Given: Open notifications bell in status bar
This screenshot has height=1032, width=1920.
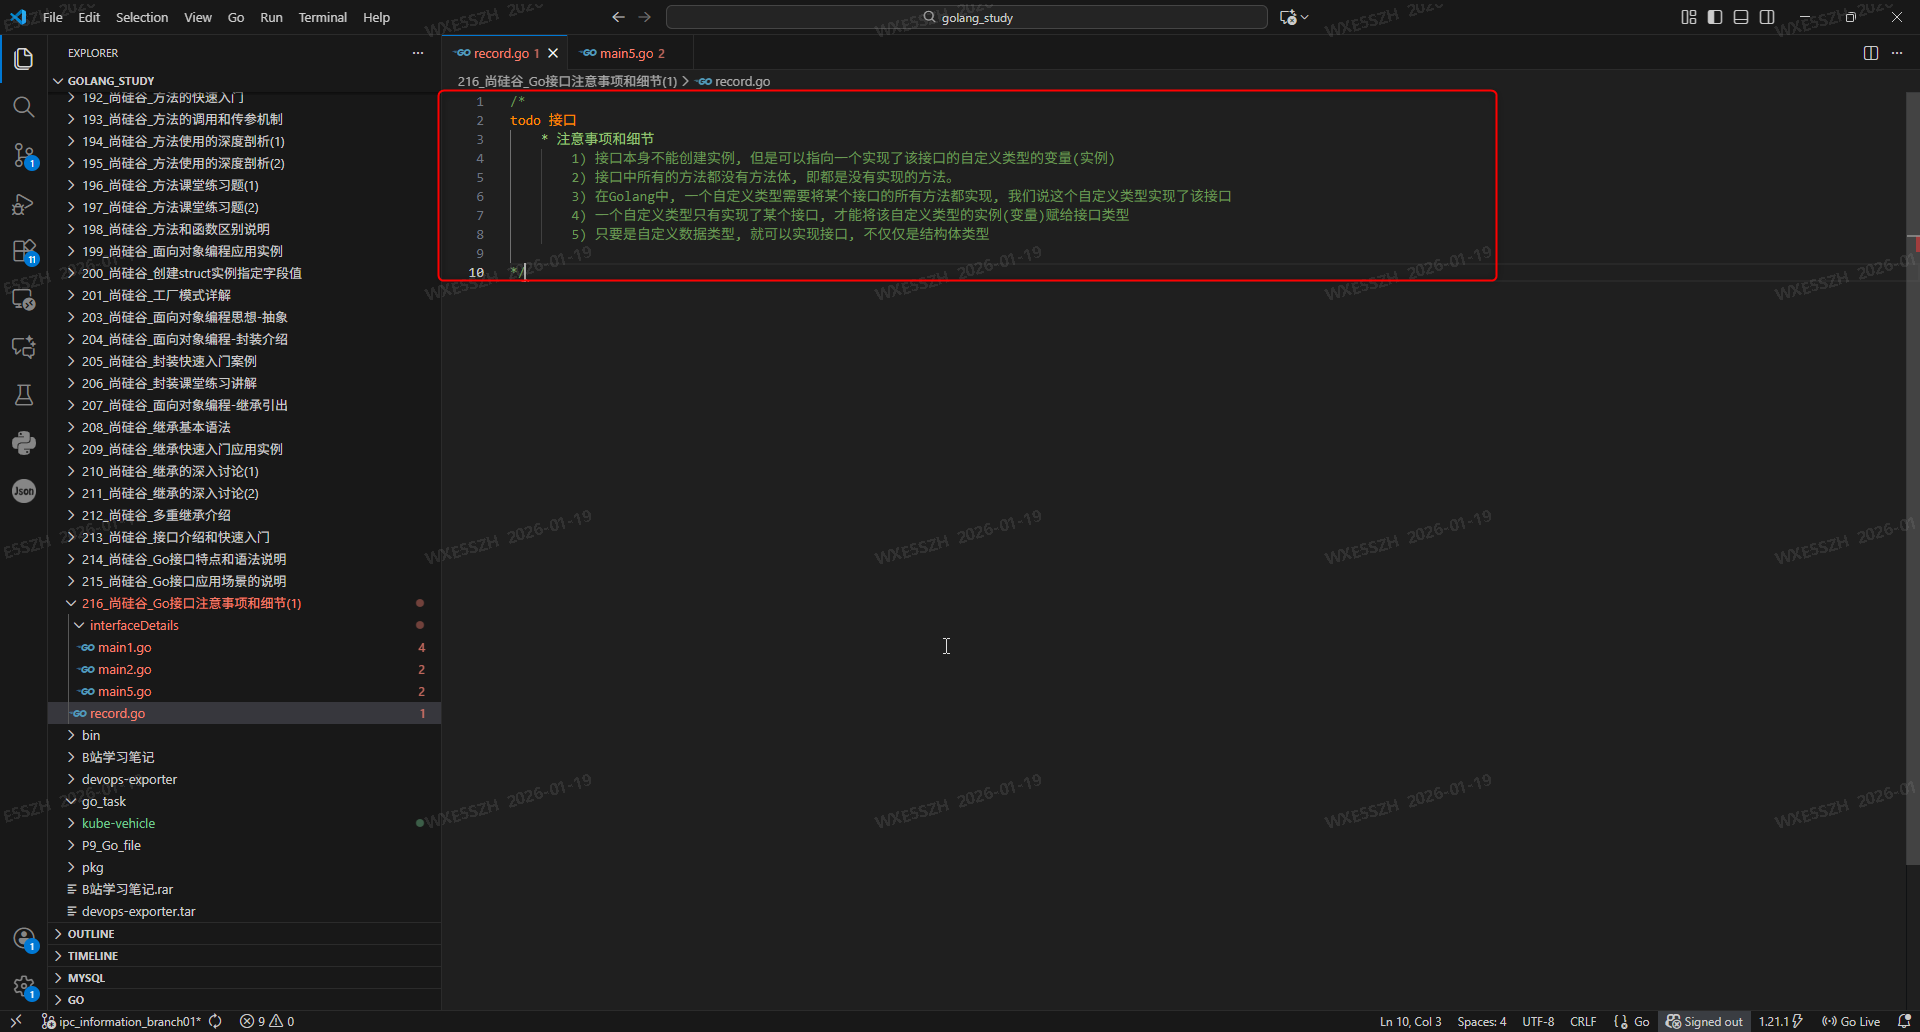Looking at the screenshot, I should point(1904,1021).
